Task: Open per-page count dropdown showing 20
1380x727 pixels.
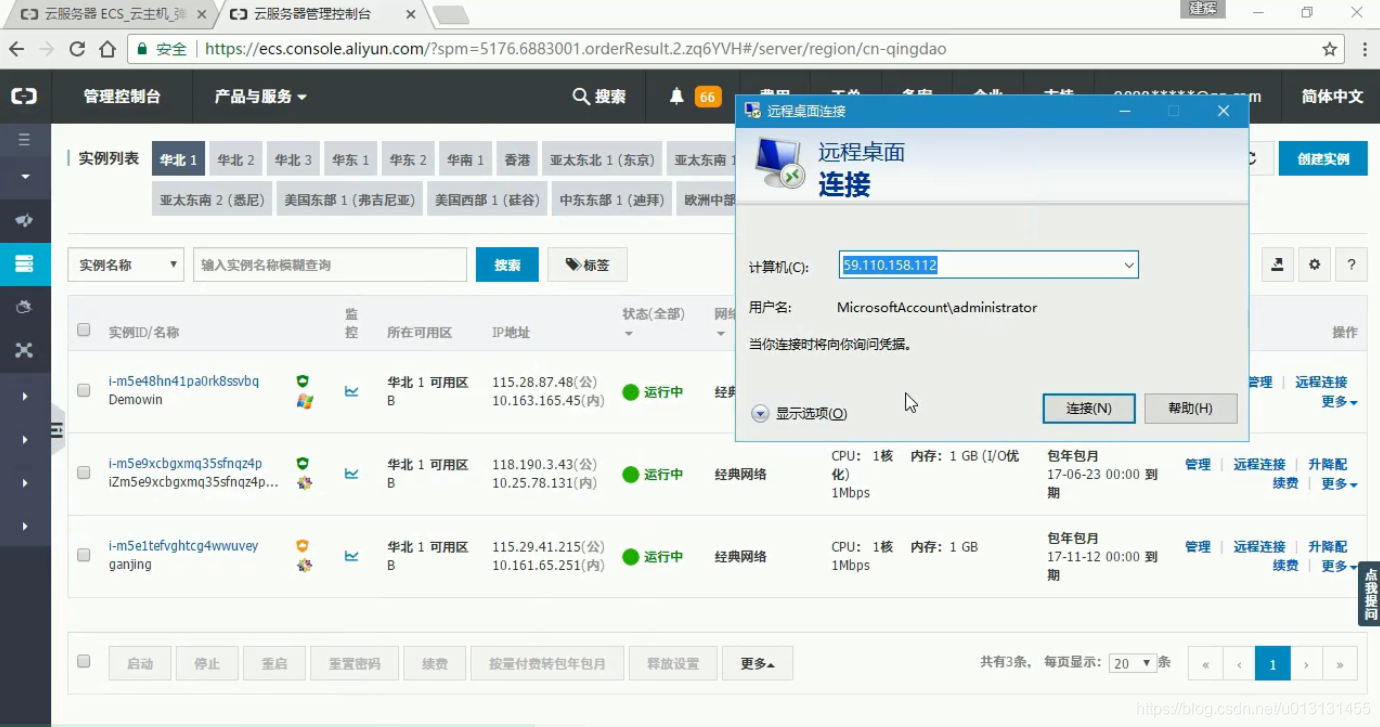Action: (1133, 663)
